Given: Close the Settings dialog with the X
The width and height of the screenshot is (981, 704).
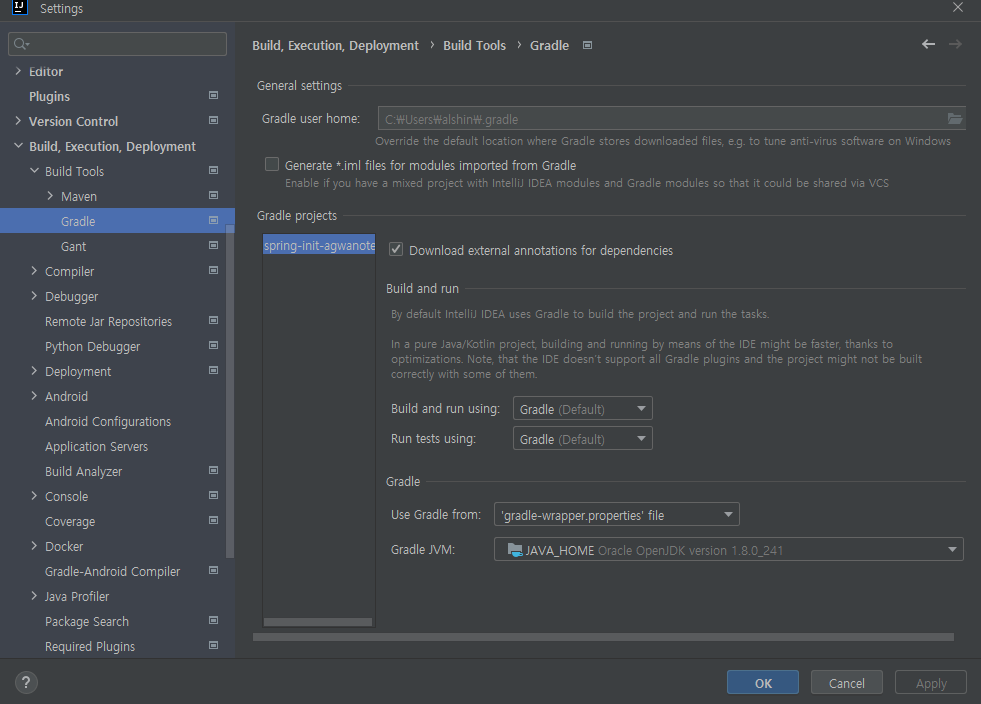Looking at the screenshot, I should tap(958, 8).
